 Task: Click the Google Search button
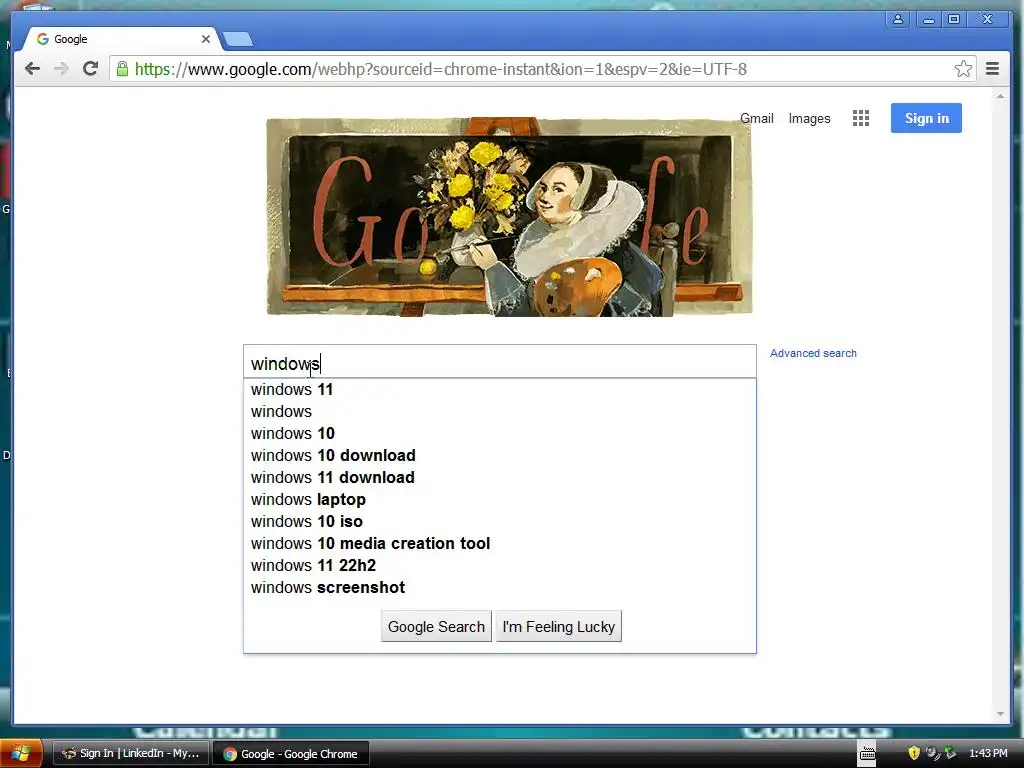(436, 627)
